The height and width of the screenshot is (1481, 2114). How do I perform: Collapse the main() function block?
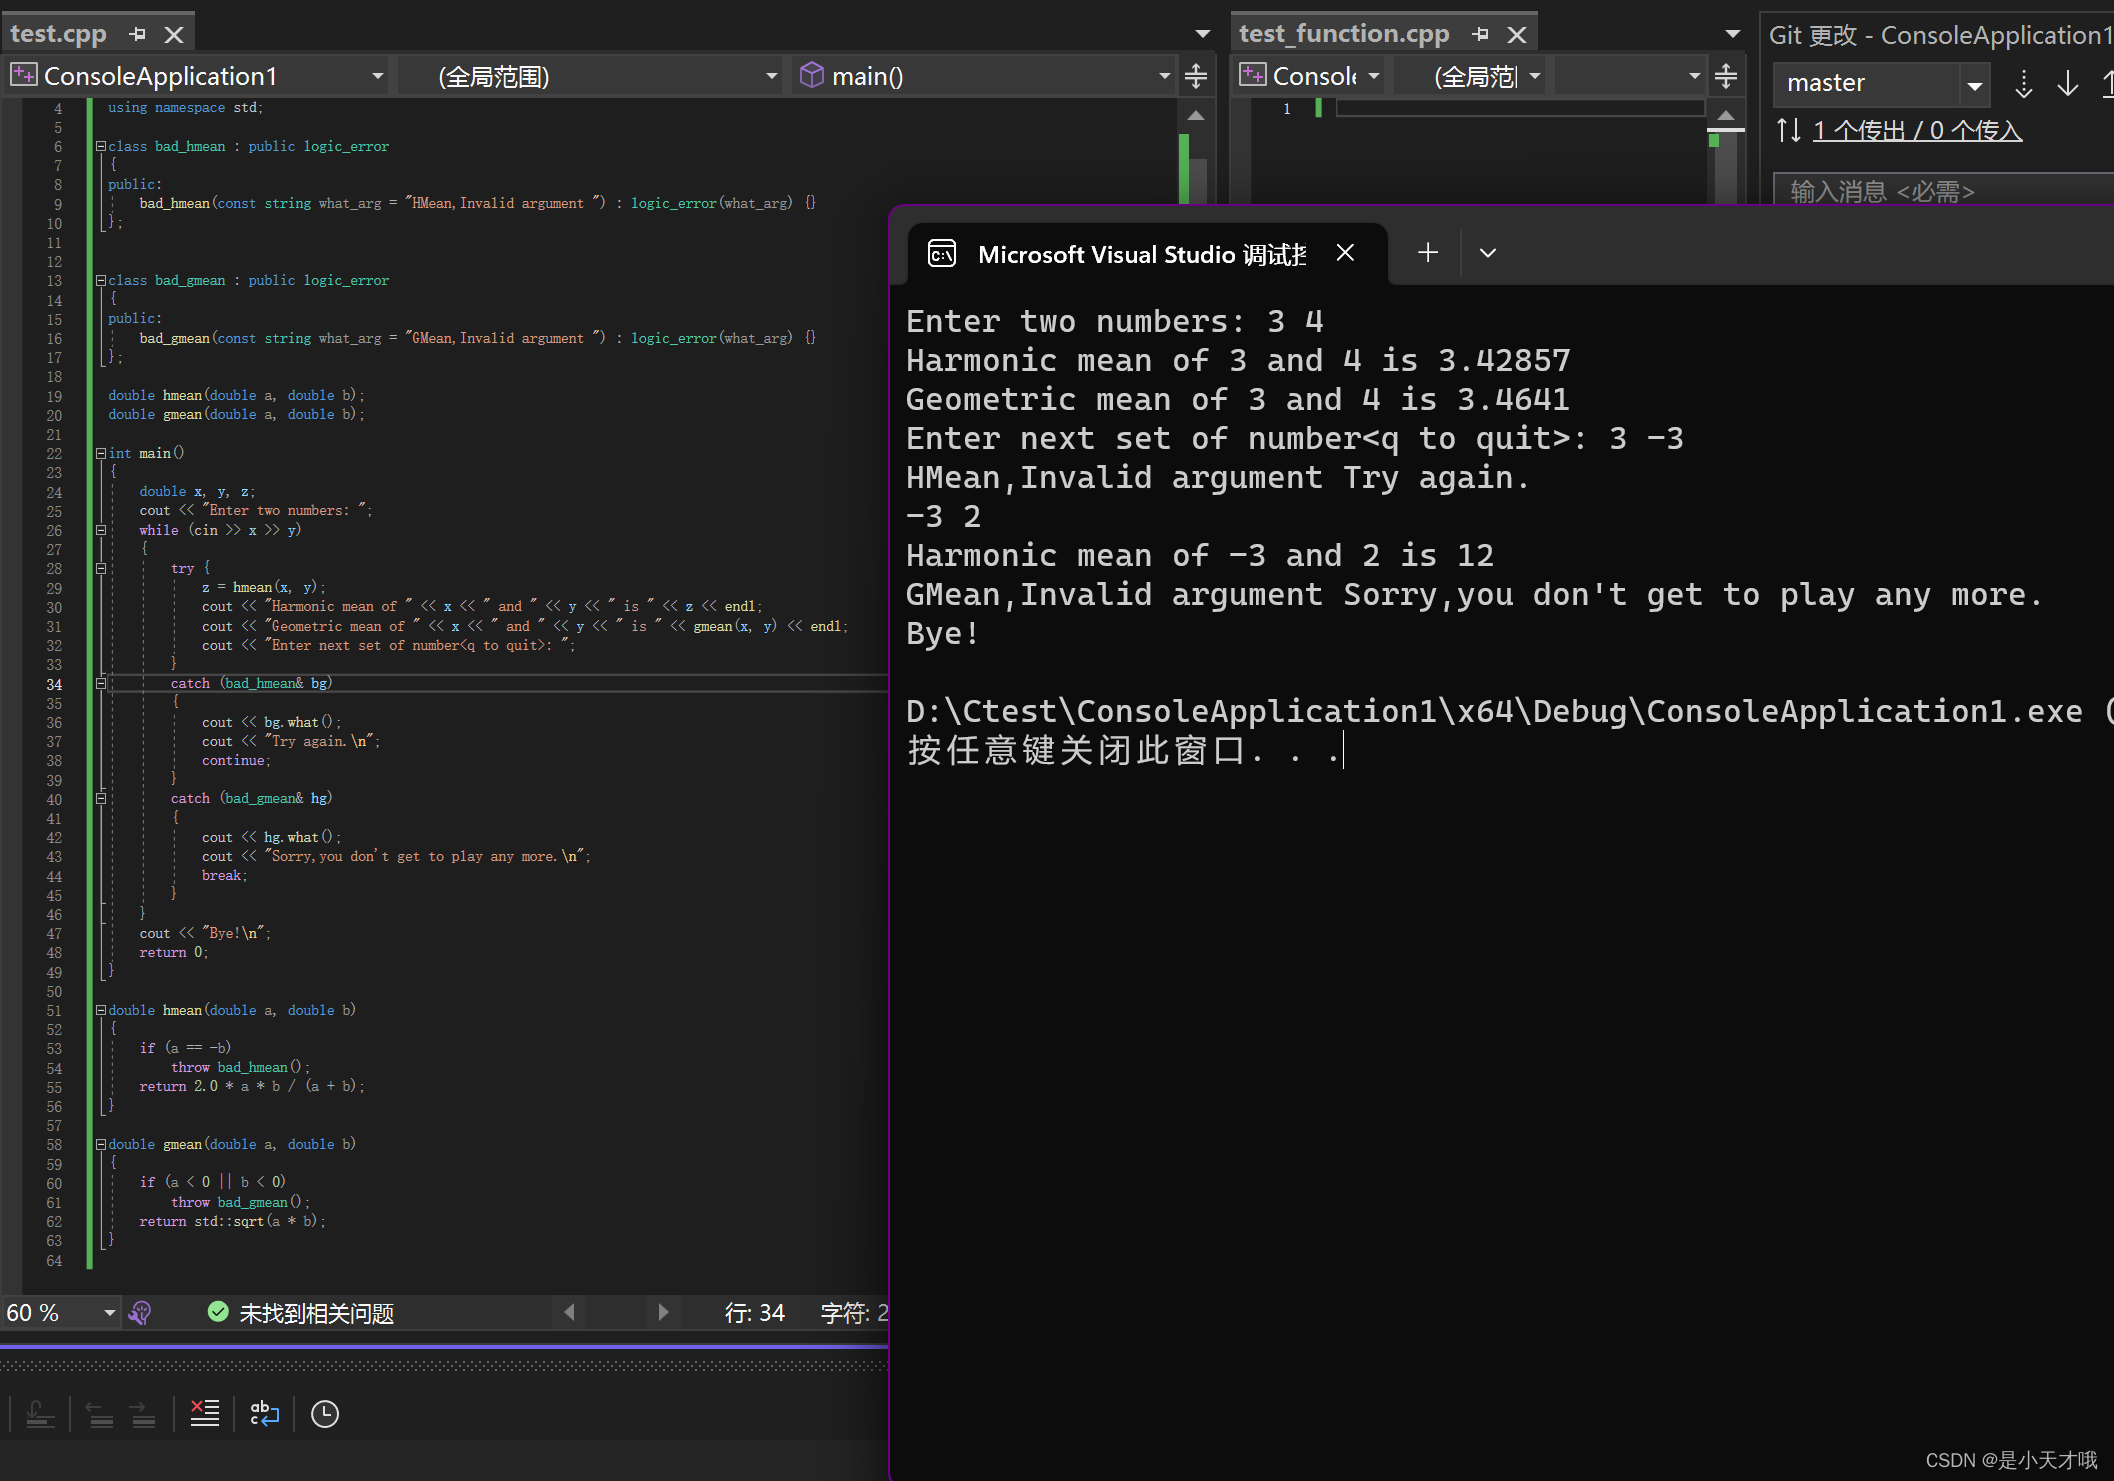click(101, 453)
